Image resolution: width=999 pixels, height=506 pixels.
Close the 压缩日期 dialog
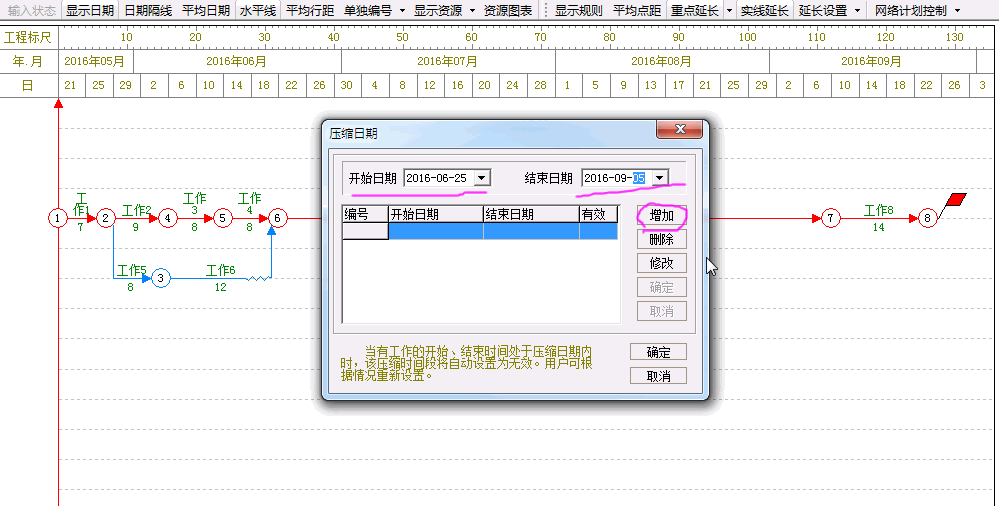point(680,129)
